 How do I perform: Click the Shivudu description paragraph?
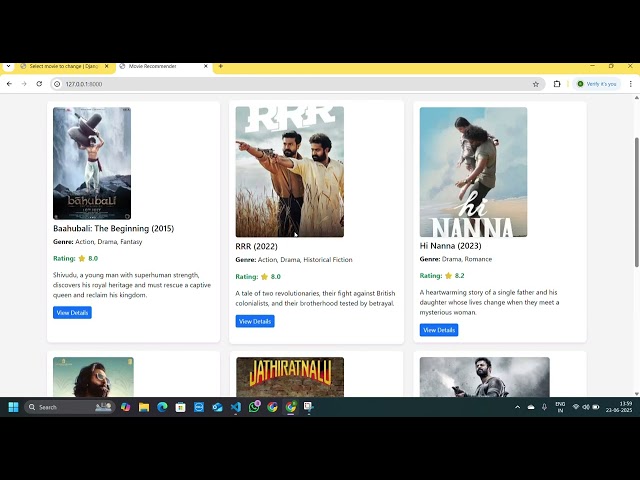[132, 285]
